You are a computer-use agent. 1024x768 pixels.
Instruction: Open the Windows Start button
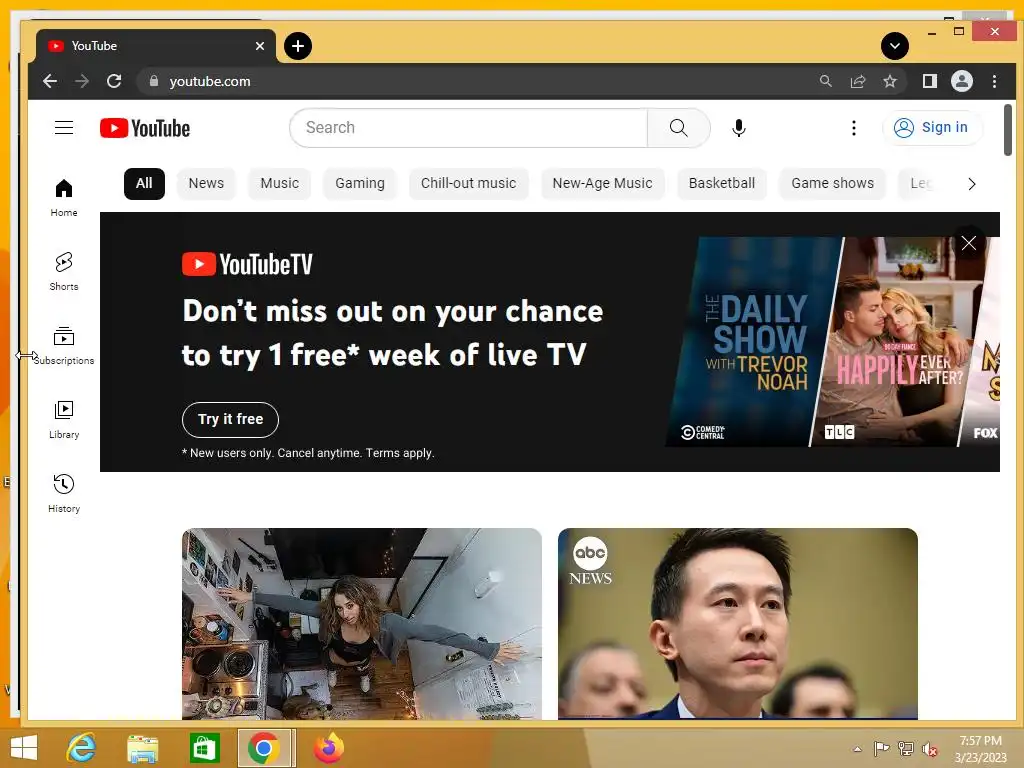24,748
